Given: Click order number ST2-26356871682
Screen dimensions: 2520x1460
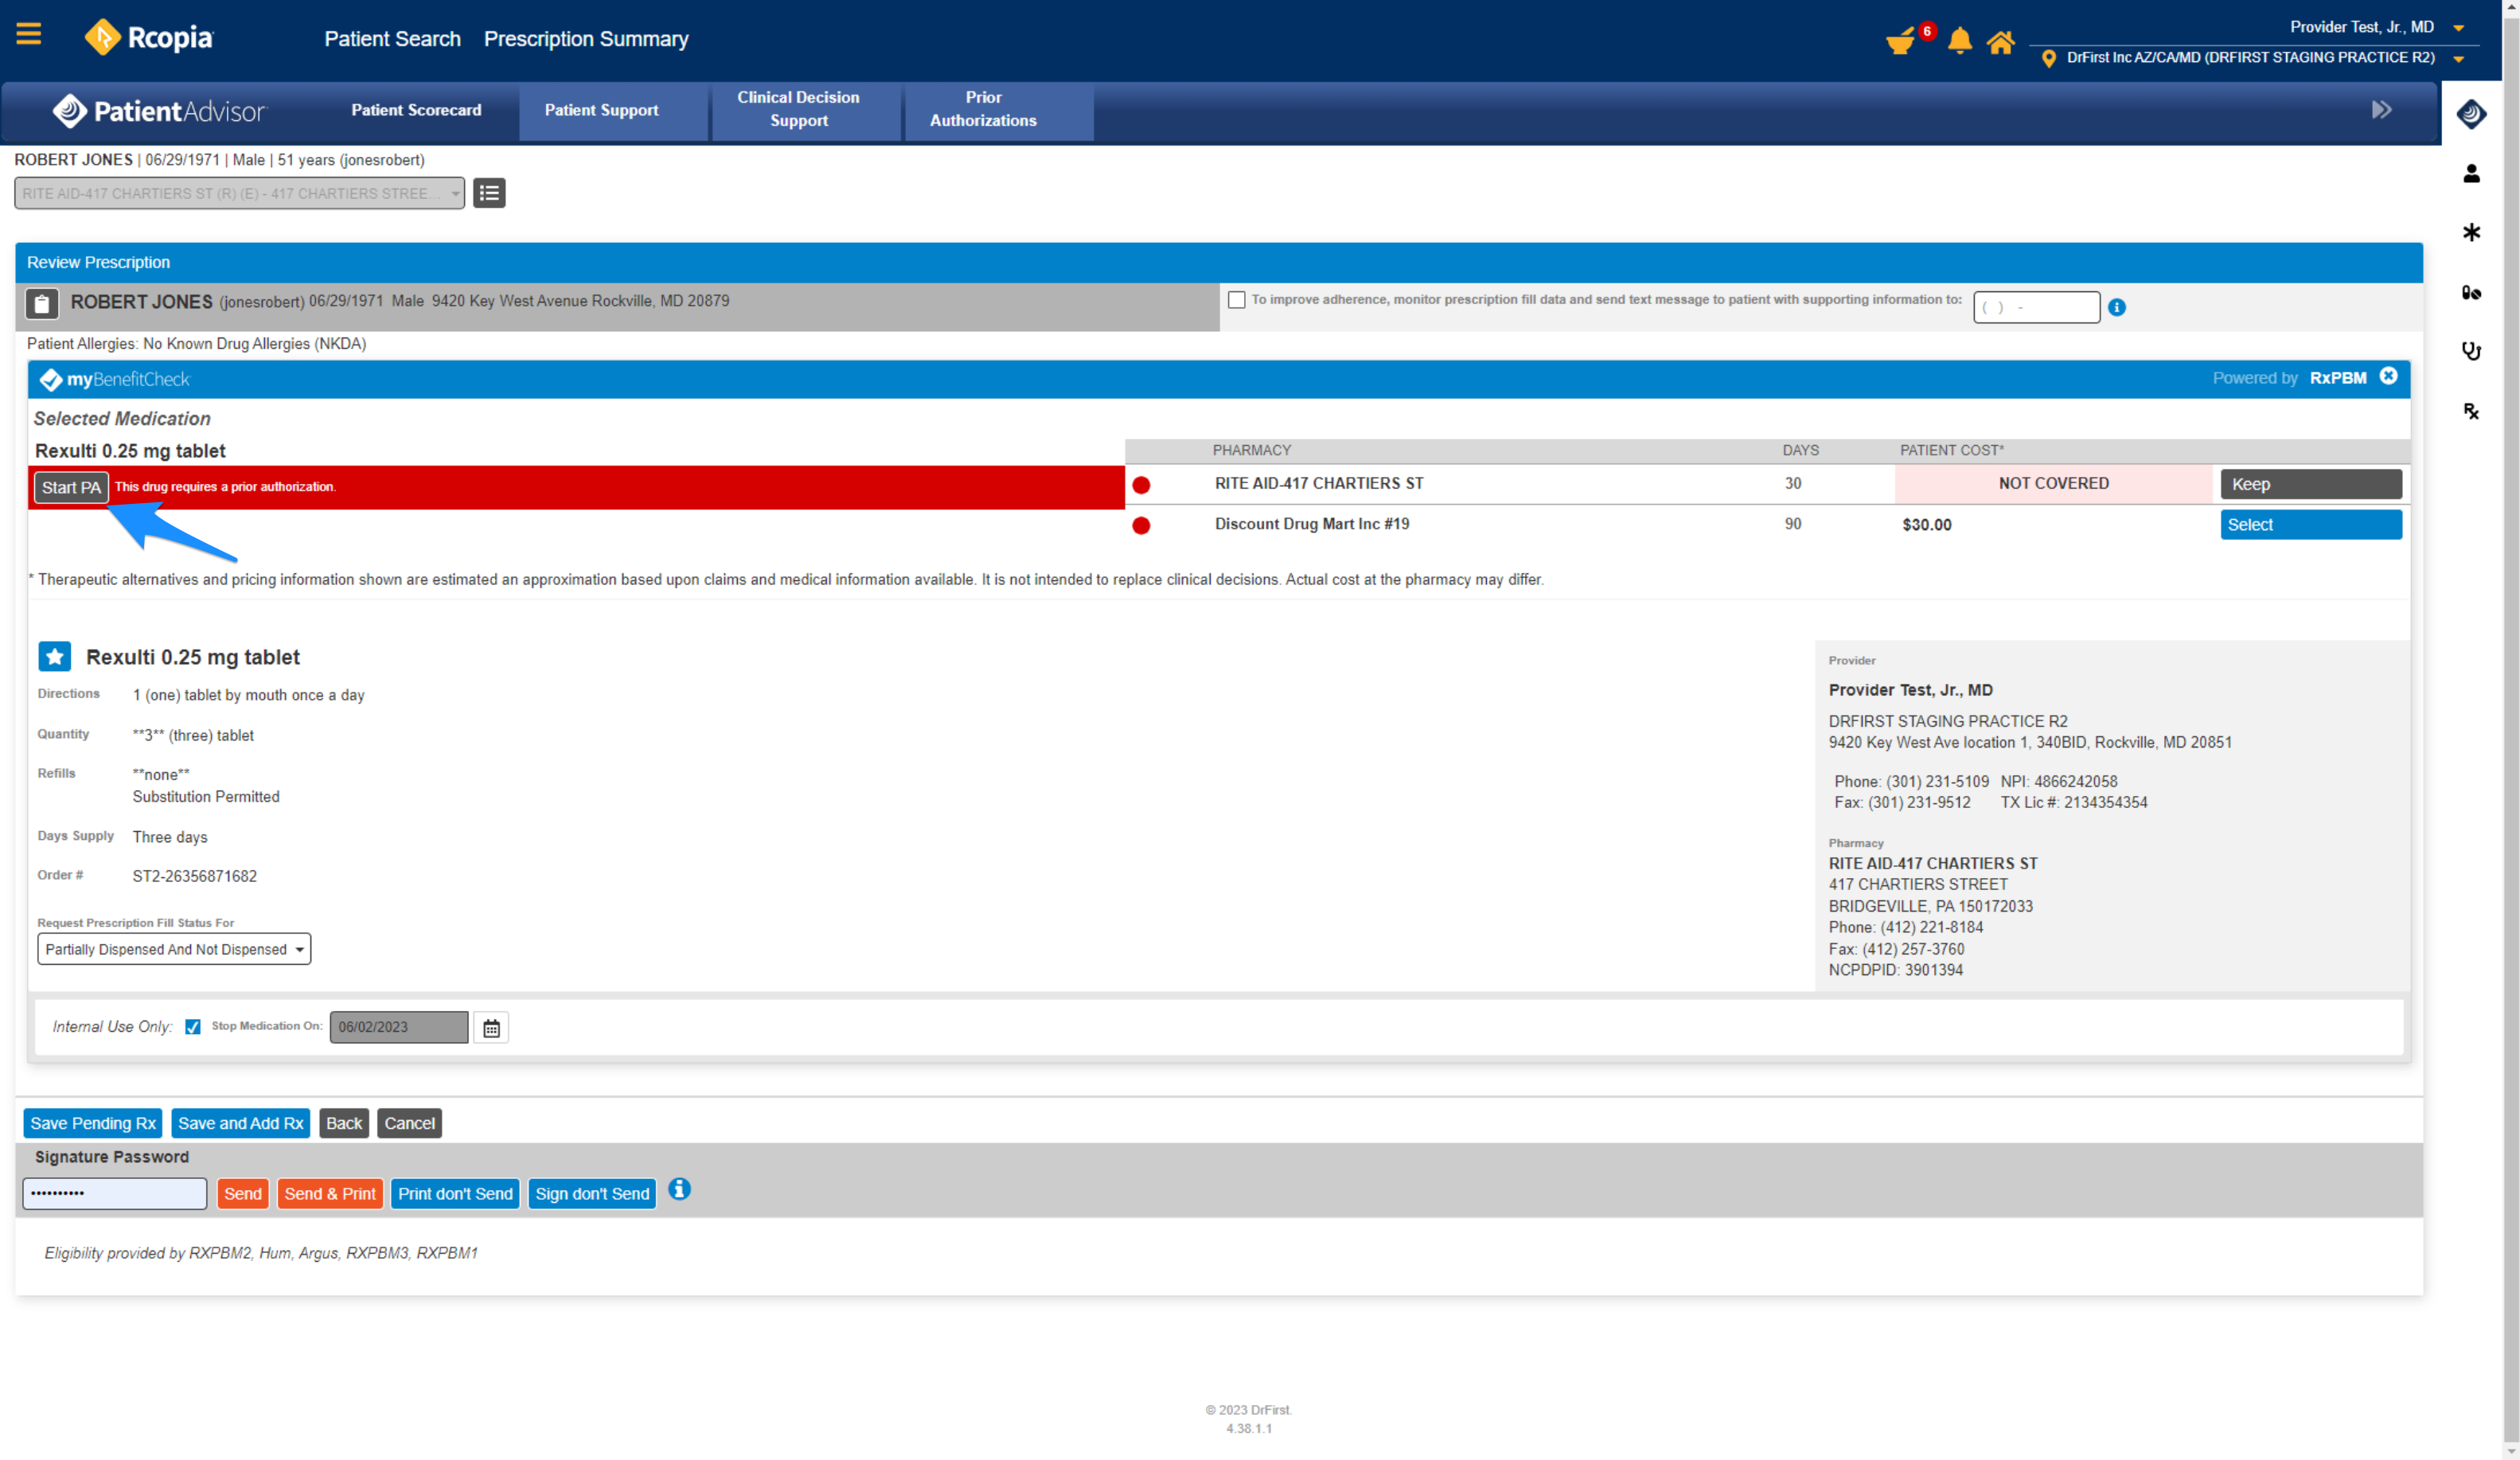Looking at the screenshot, I should coord(195,877).
